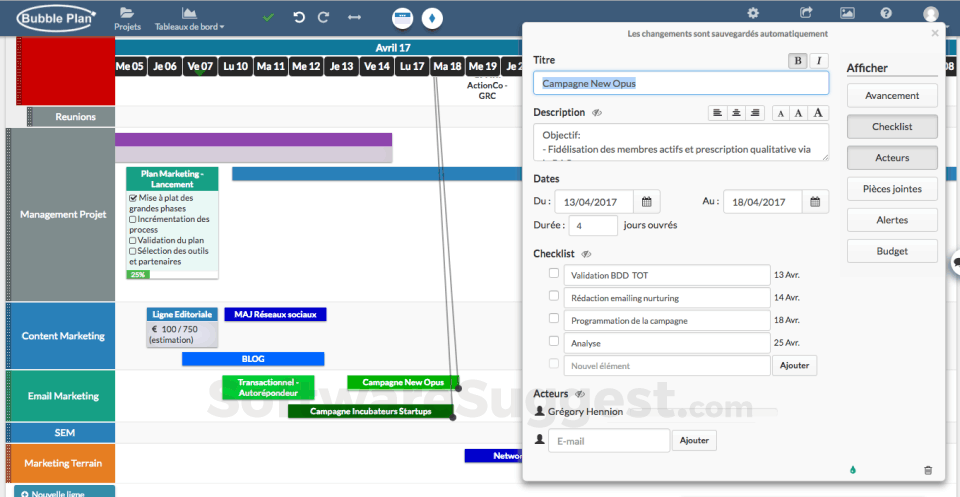Check the Validation BDD TOT item
The width and height of the screenshot is (960, 497).
point(554,273)
